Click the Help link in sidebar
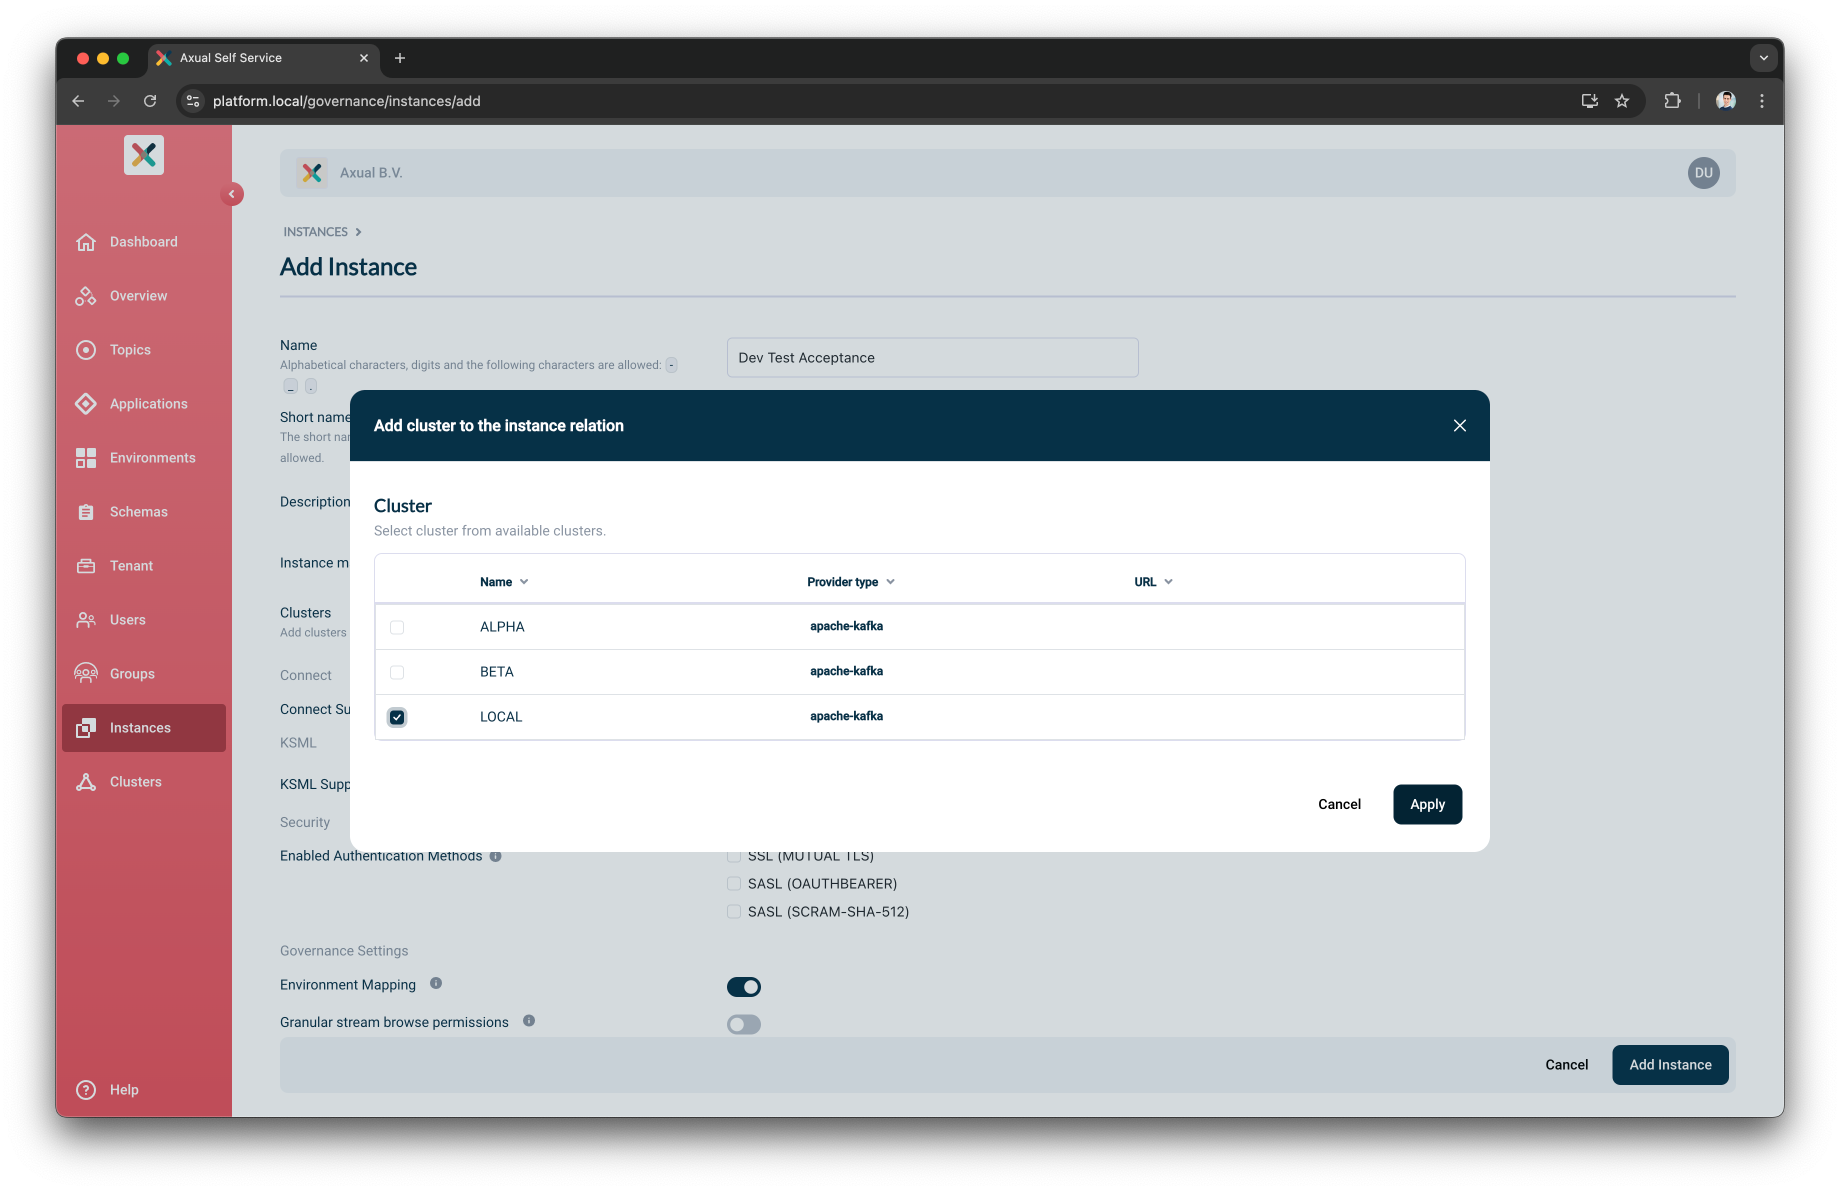This screenshot has width=1840, height=1191. click(x=124, y=1090)
